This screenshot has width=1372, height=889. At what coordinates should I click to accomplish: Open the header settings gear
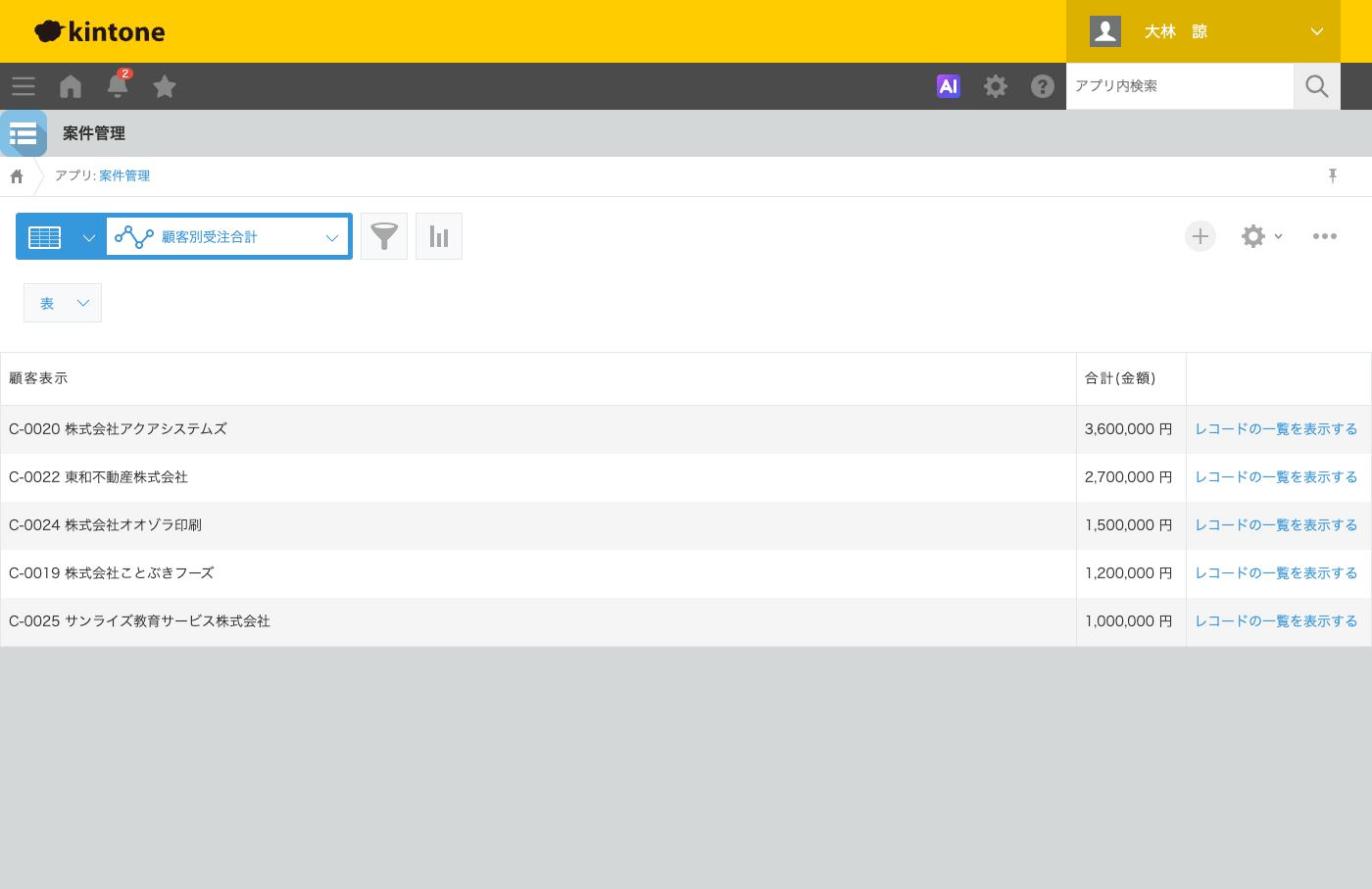click(x=995, y=86)
